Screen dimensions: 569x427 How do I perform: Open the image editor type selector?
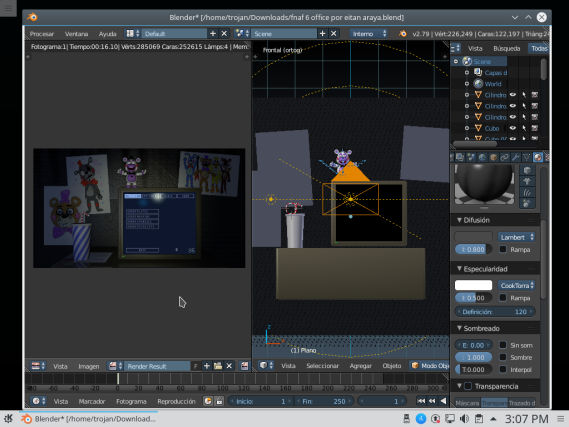pyautogui.click(x=37, y=366)
